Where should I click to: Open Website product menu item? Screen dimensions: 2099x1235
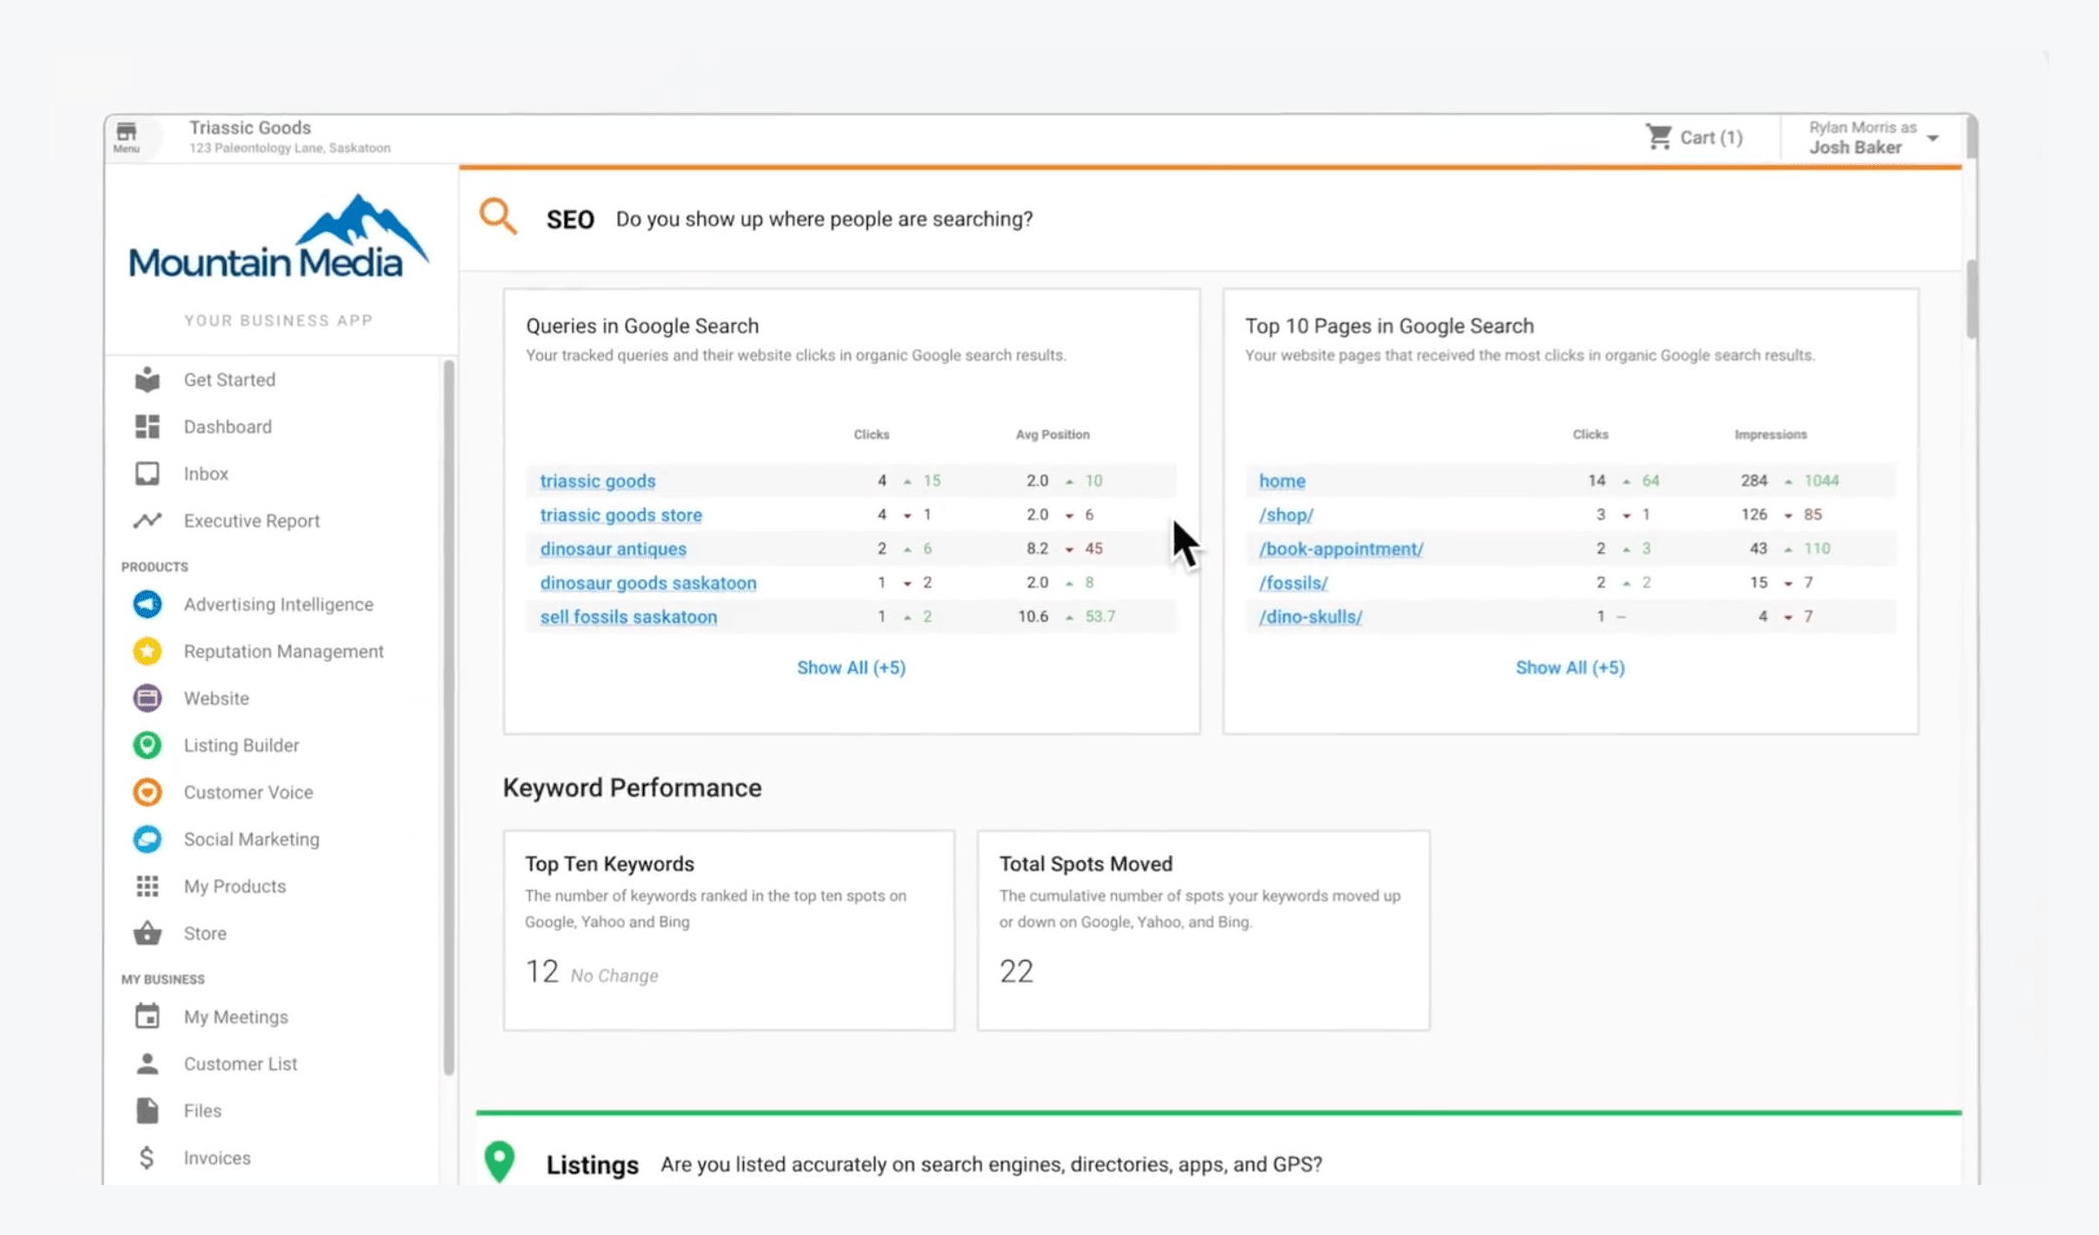point(216,698)
